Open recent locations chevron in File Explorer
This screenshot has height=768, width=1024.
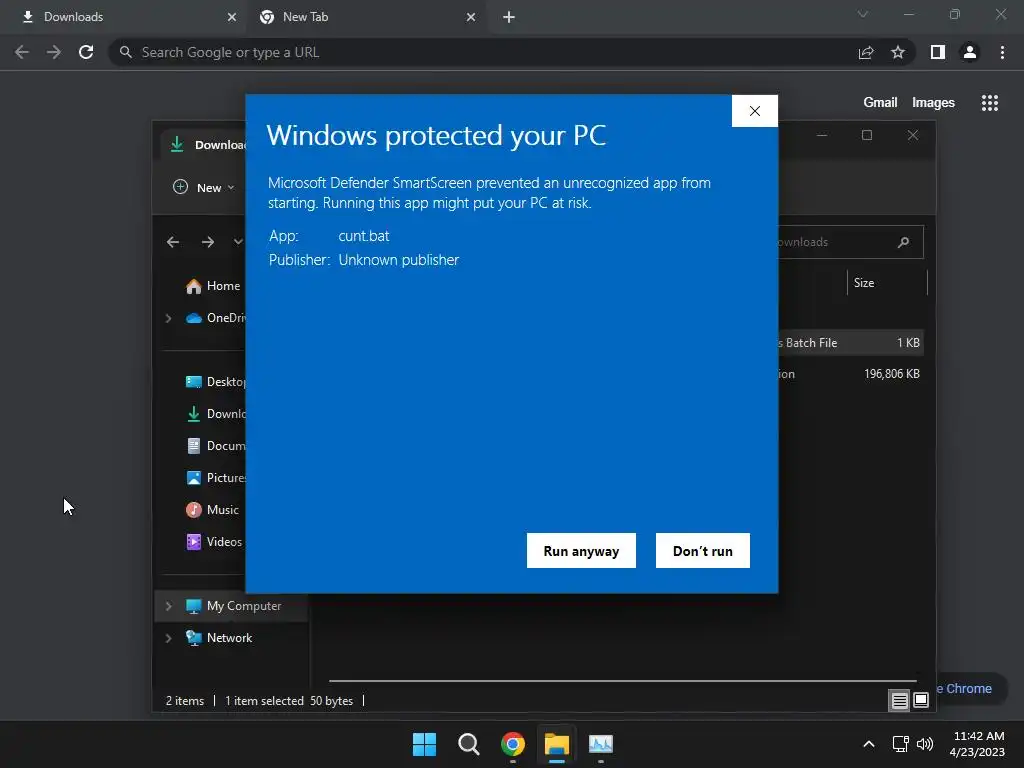point(238,242)
